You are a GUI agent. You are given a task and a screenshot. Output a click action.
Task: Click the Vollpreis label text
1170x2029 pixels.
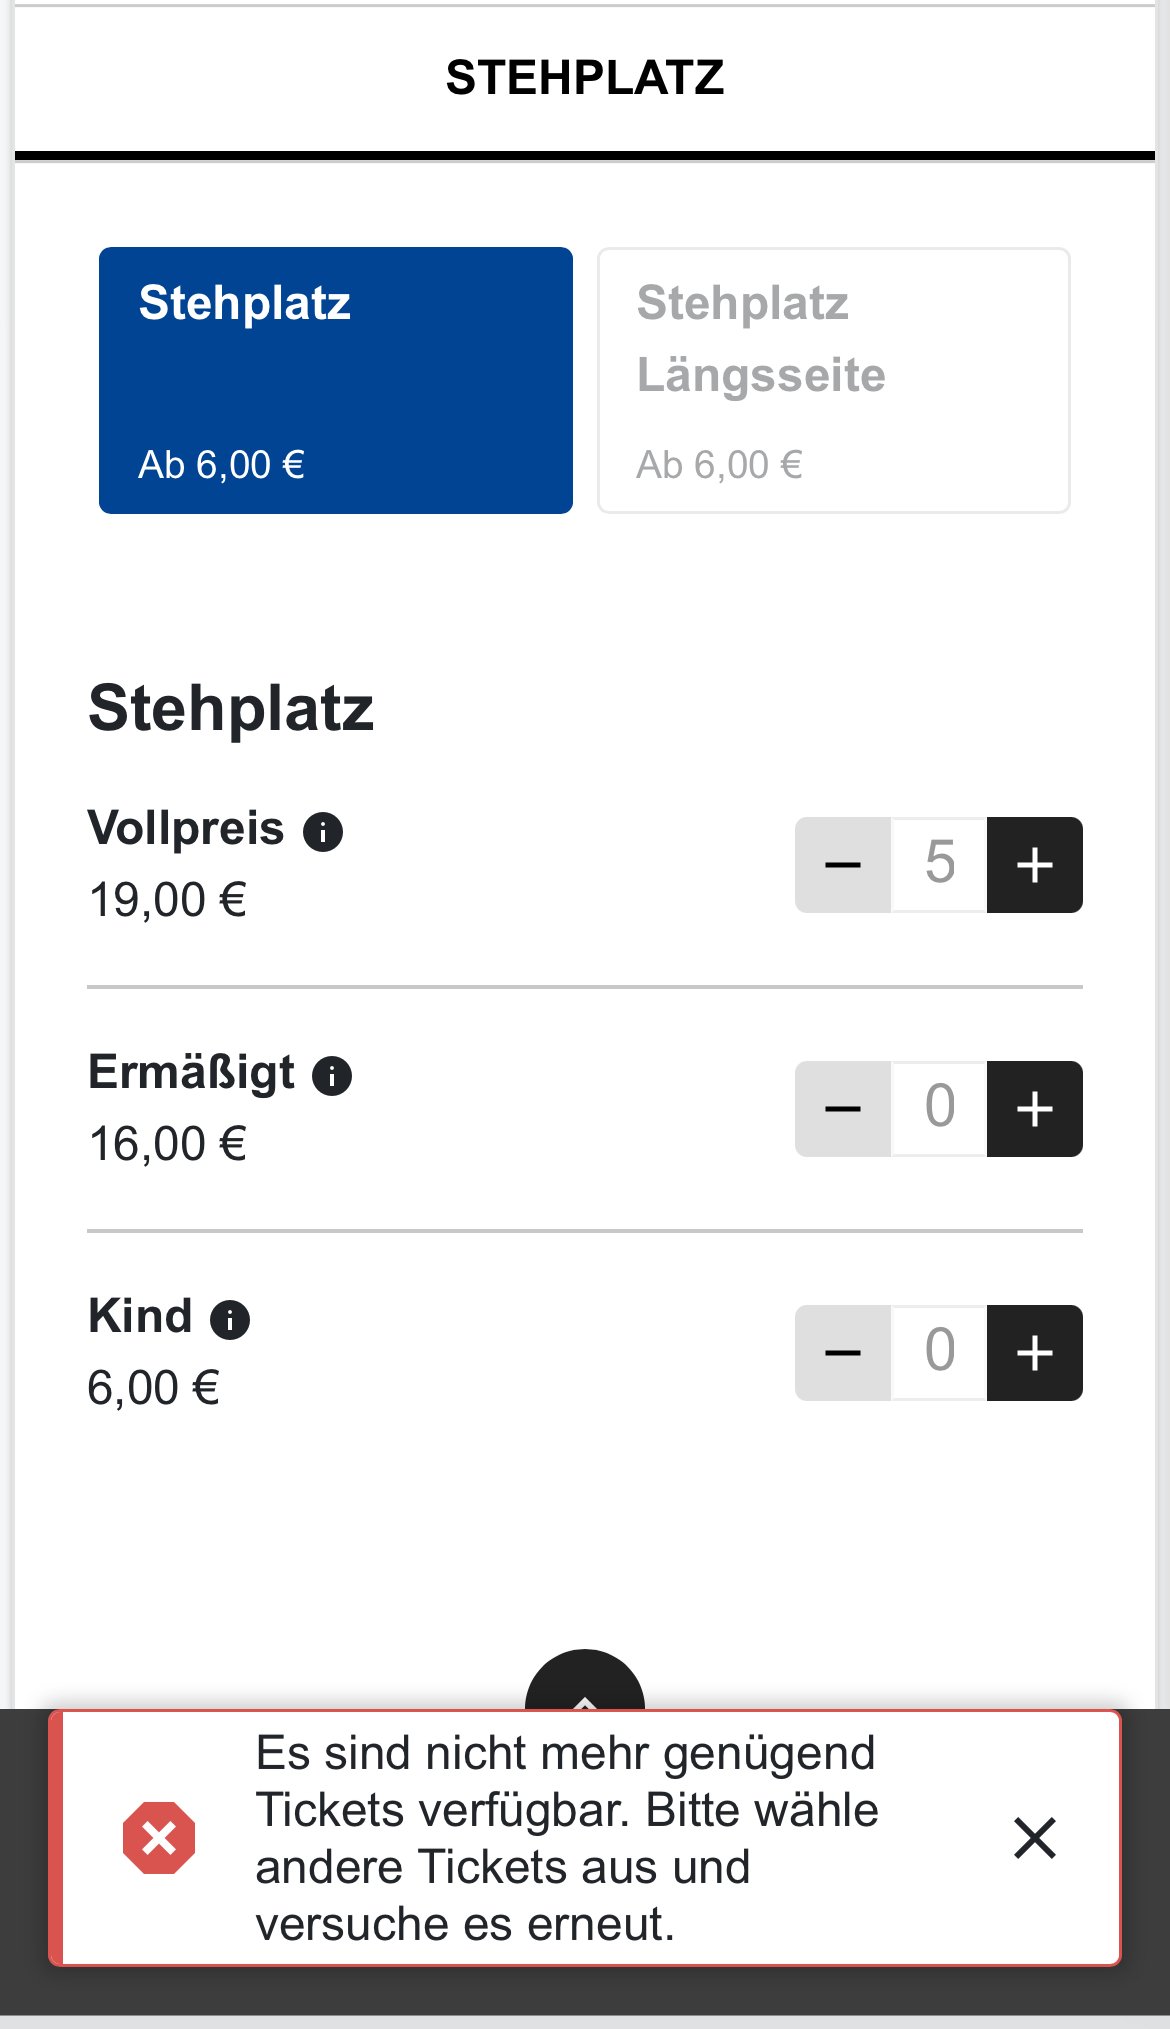[x=186, y=829]
